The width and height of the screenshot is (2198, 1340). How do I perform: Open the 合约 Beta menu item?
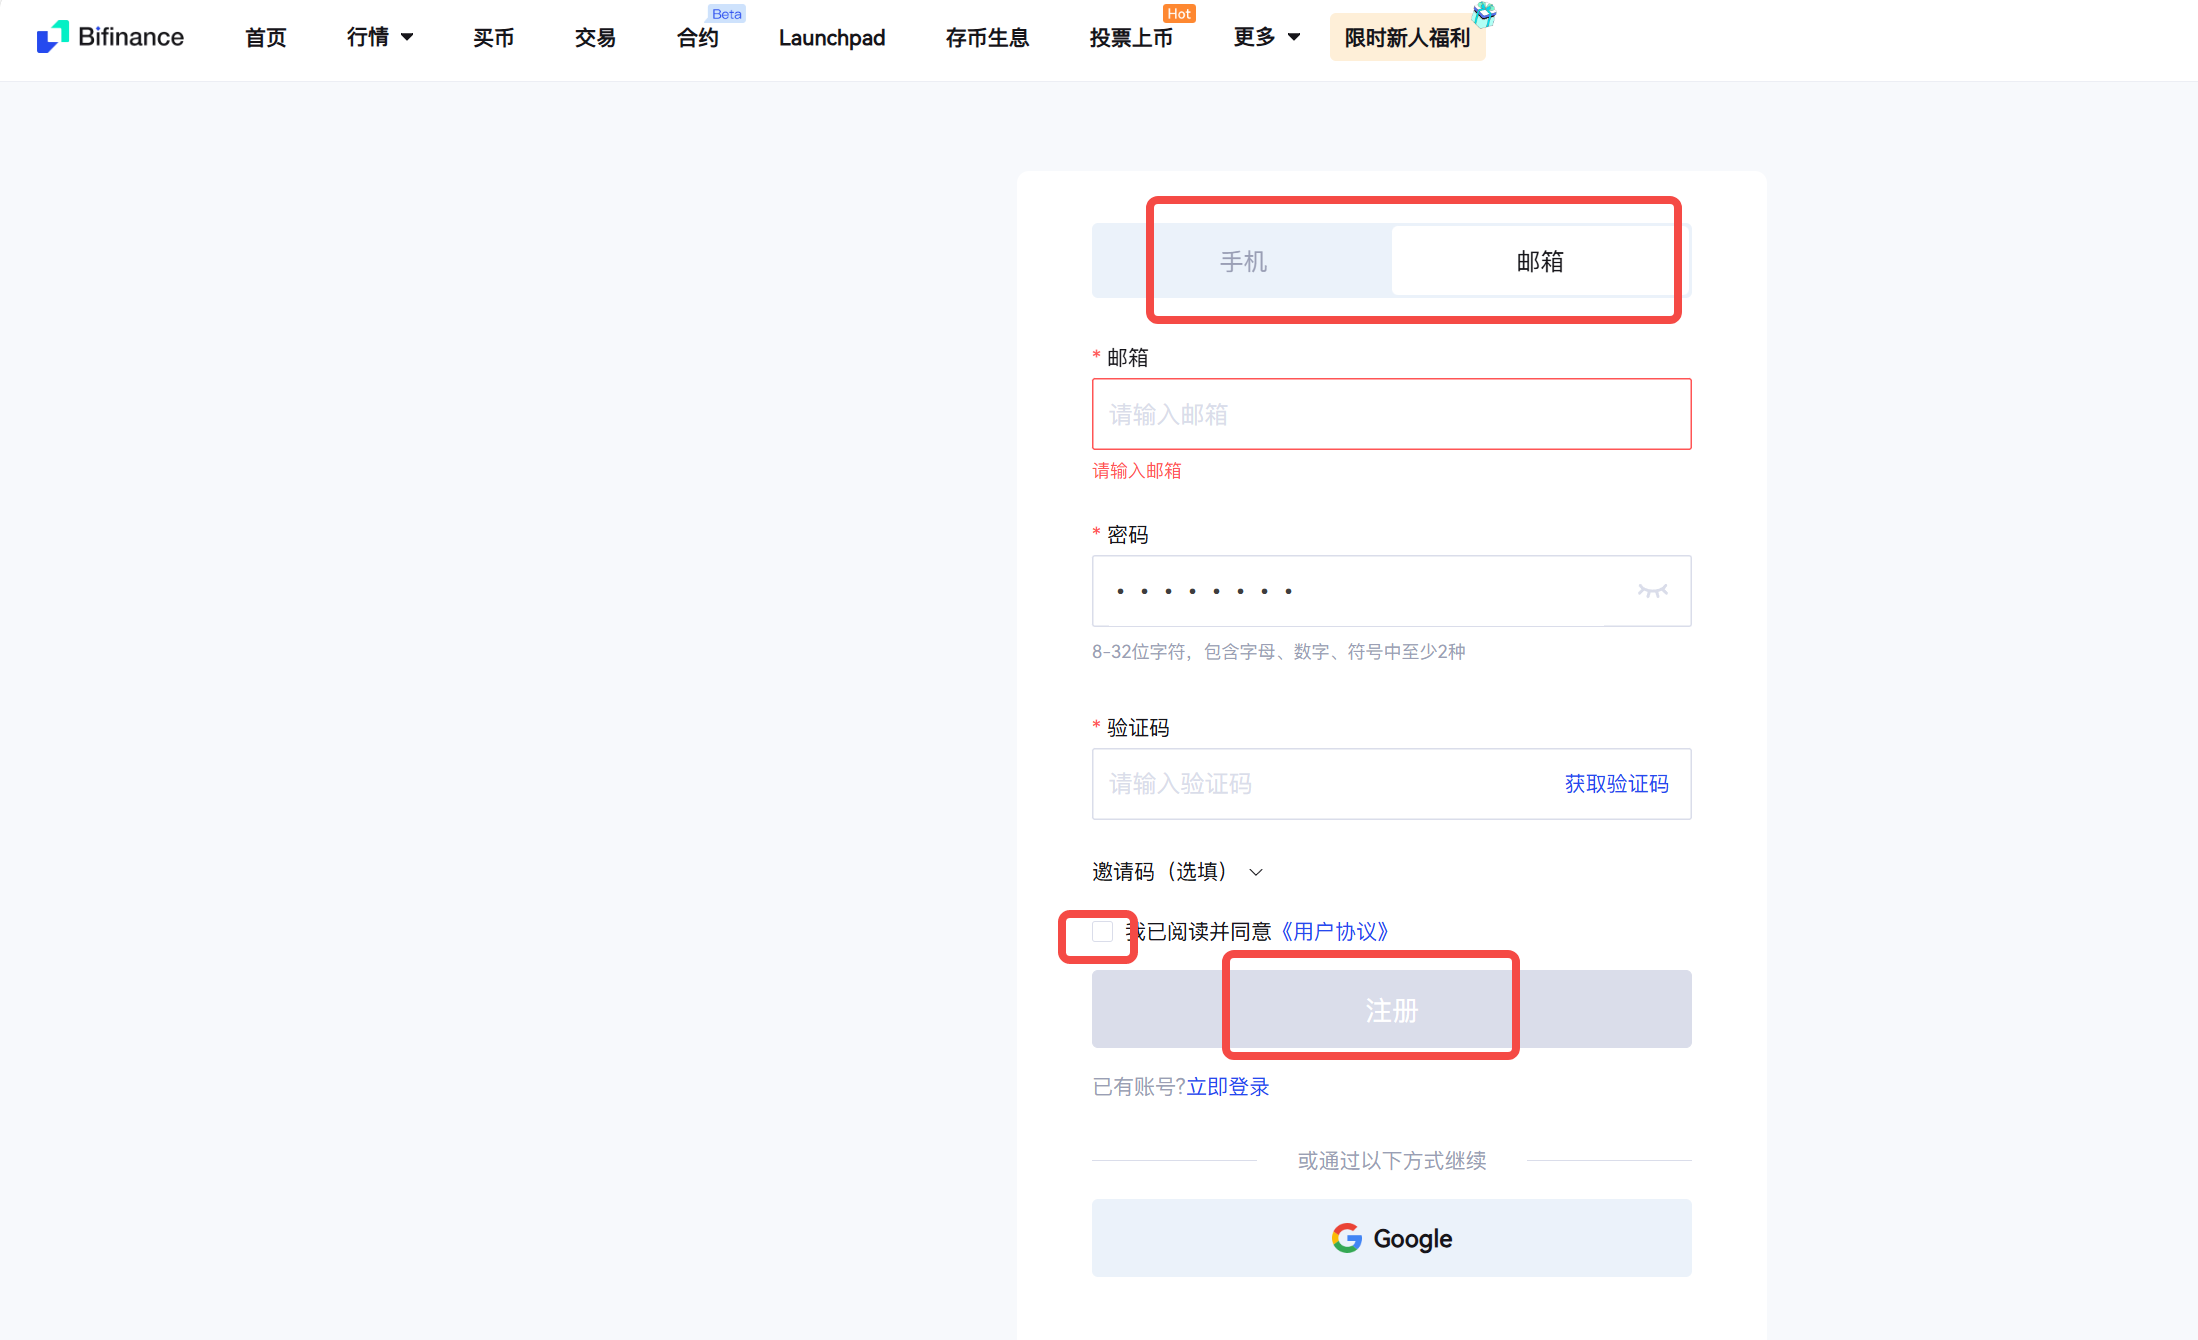pos(698,37)
